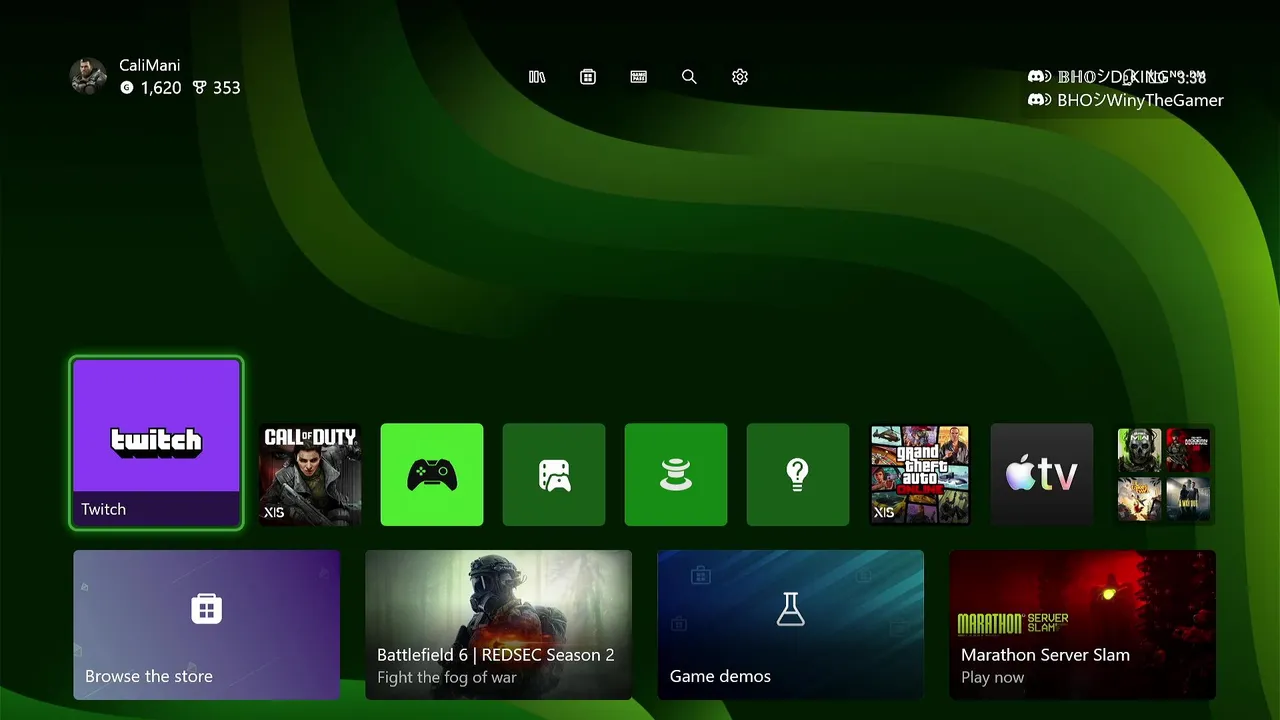Open the CaliMani profile avatar
Viewport: 1280px width, 720px height.
pos(88,76)
